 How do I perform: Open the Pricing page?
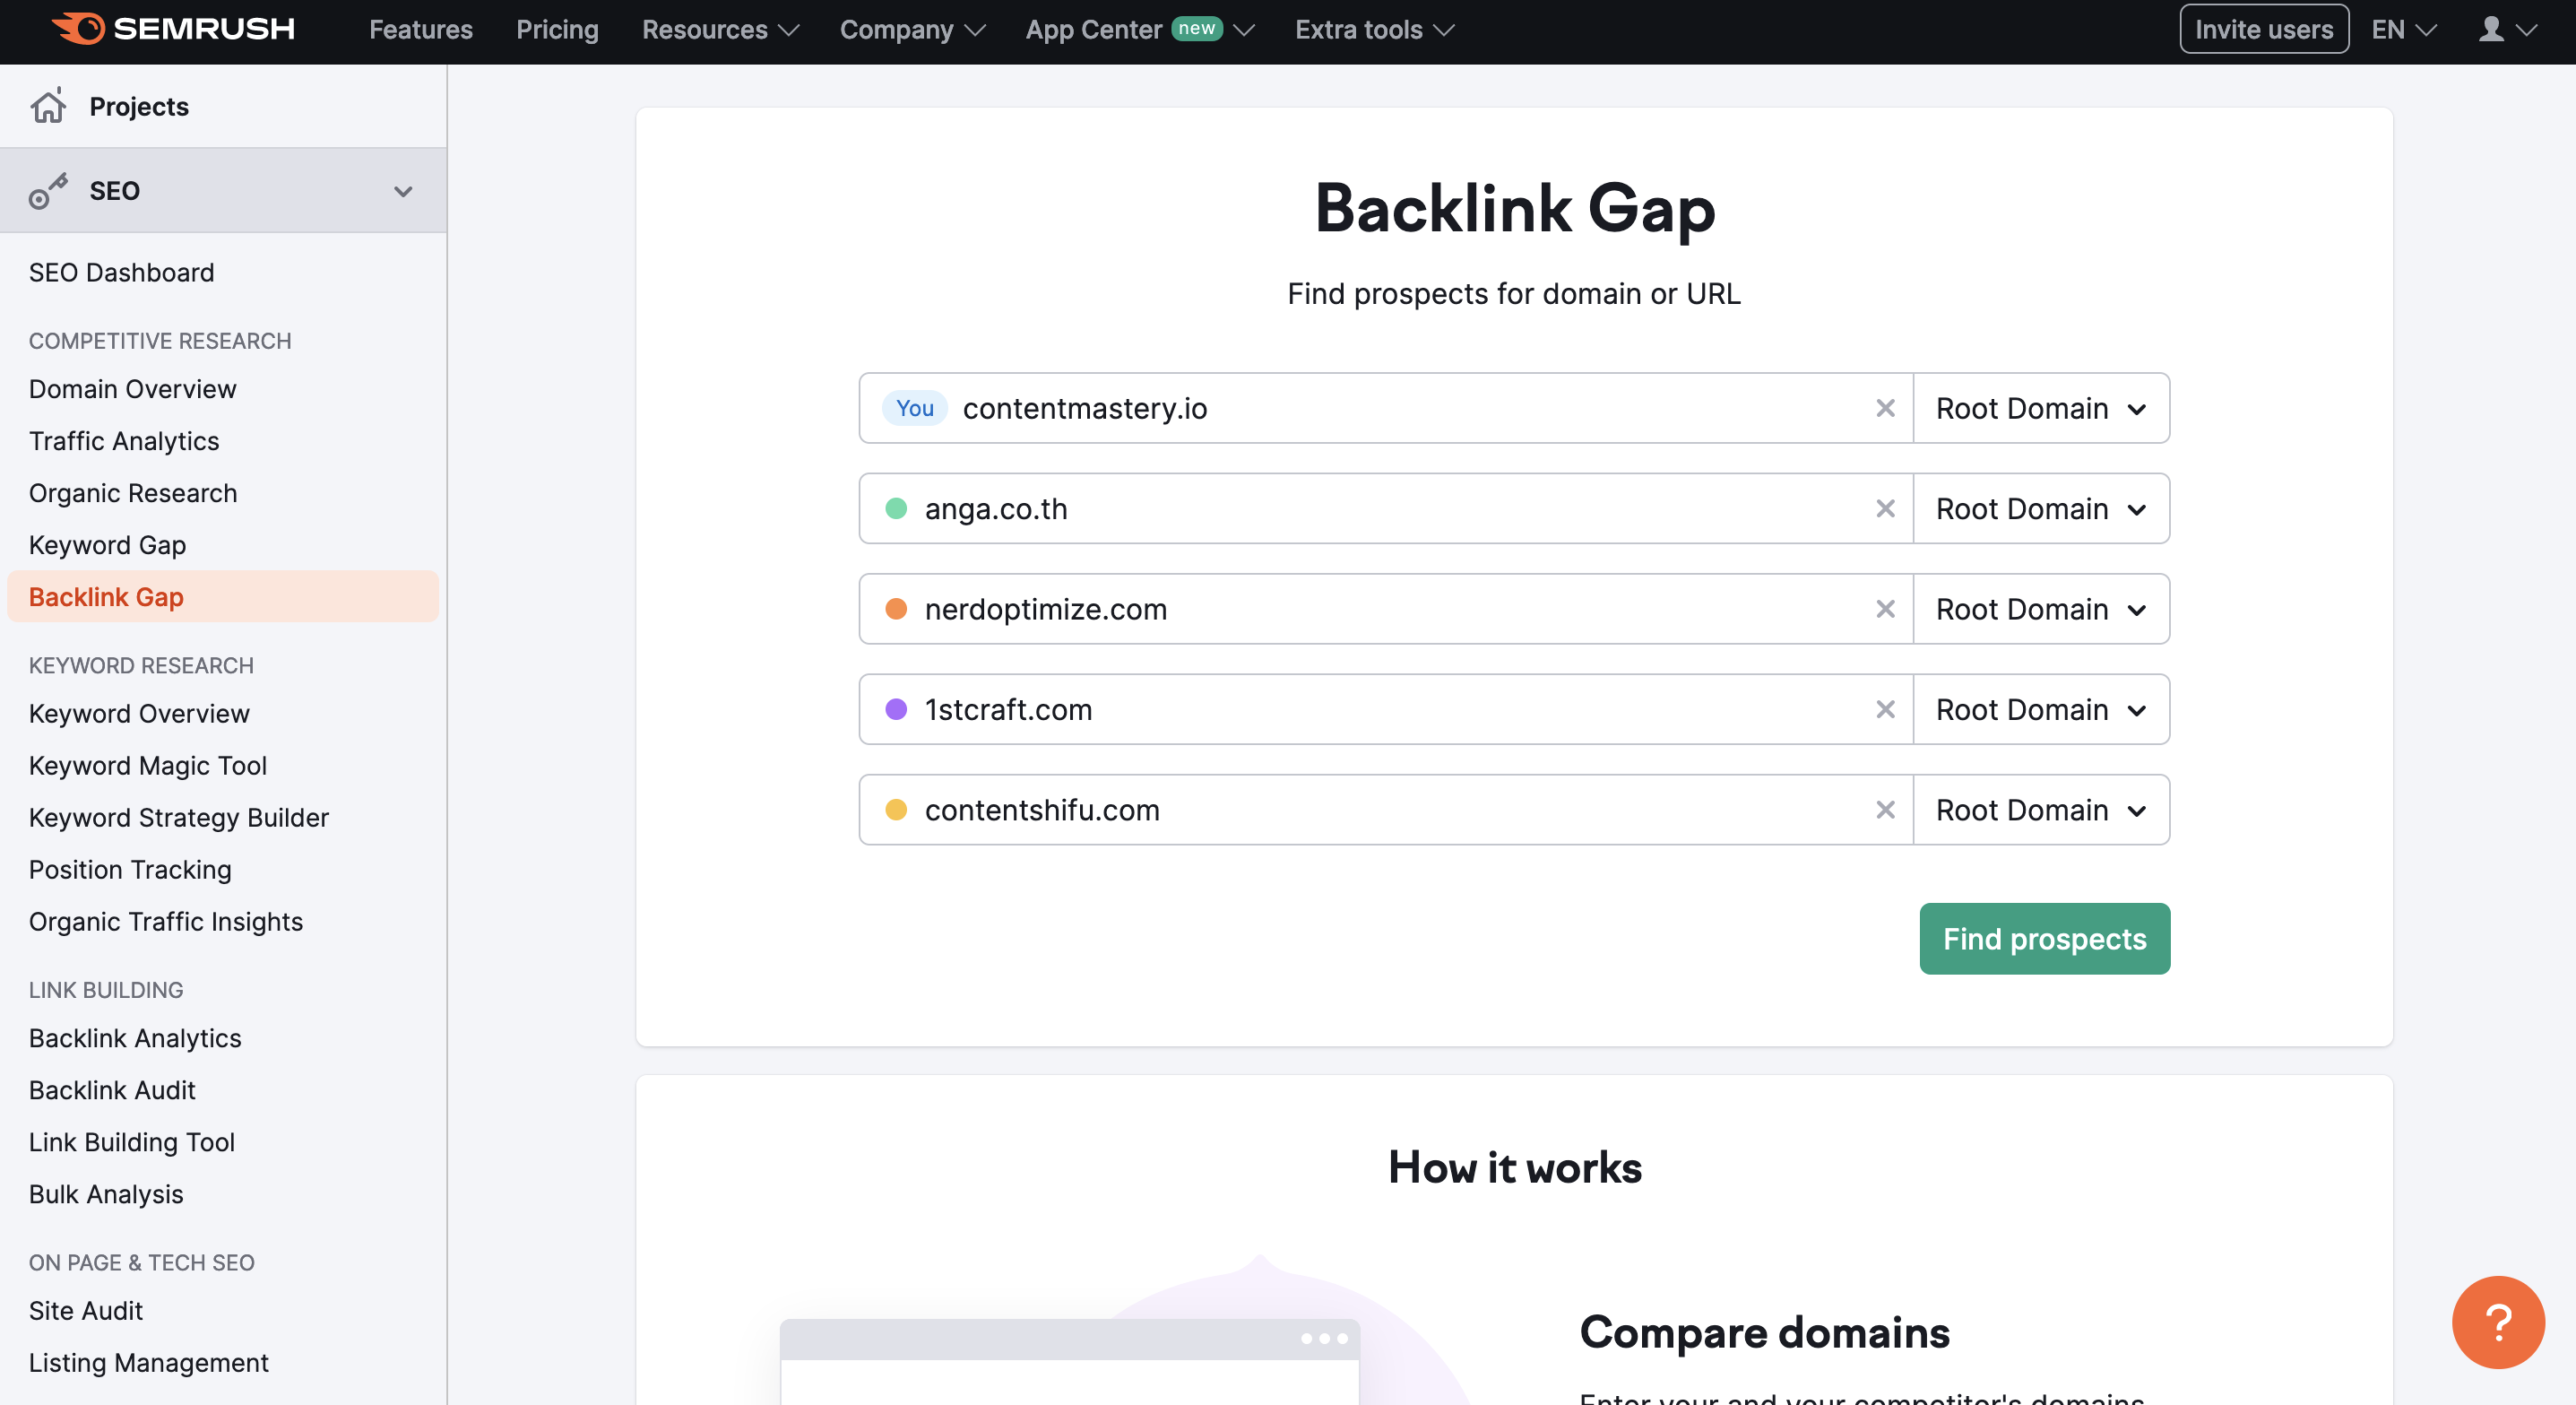pyautogui.click(x=557, y=30)
